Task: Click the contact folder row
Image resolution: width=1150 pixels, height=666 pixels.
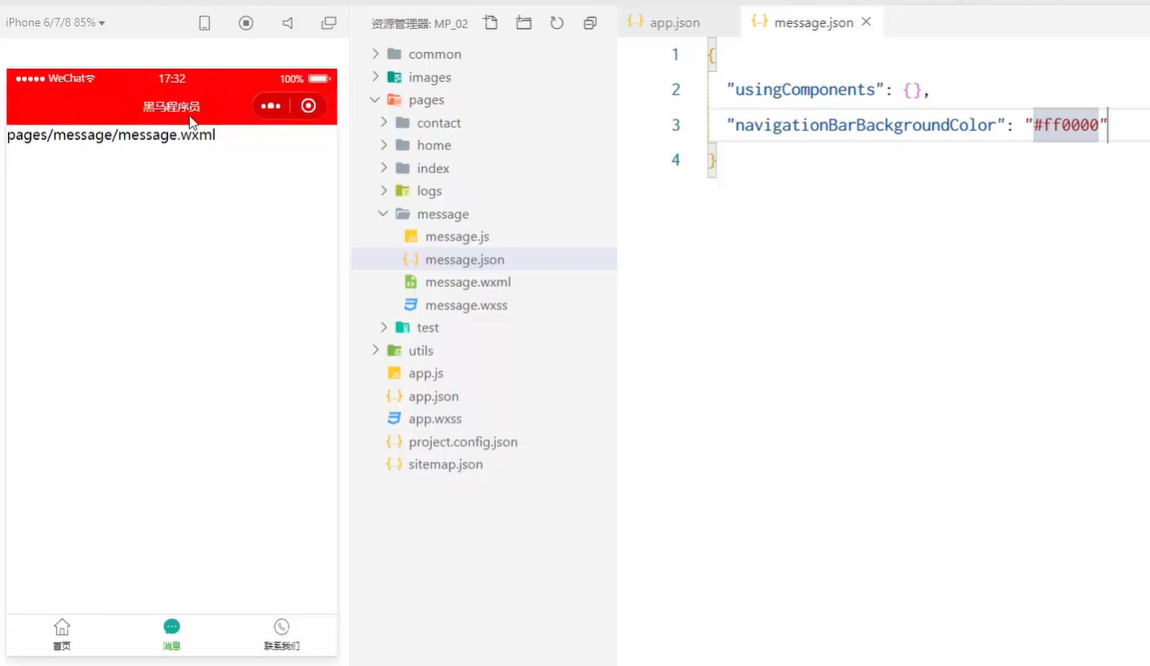Action: pos(484,122)
